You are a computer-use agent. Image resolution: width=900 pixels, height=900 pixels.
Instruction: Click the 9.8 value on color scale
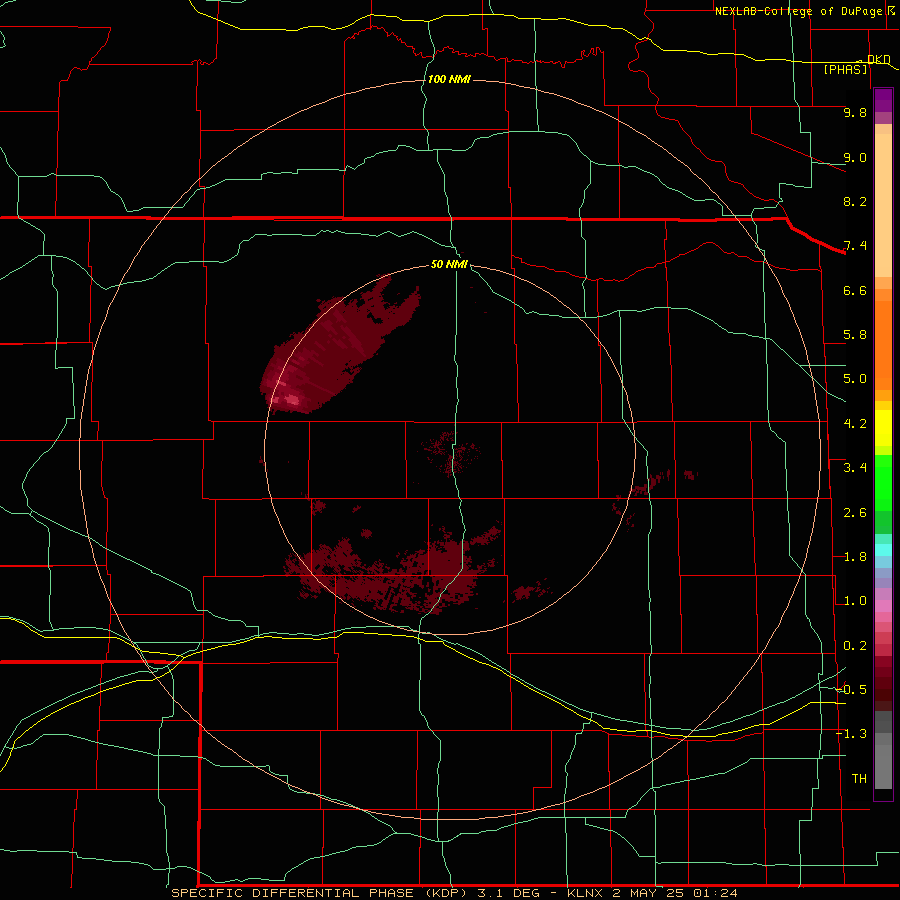855,112
